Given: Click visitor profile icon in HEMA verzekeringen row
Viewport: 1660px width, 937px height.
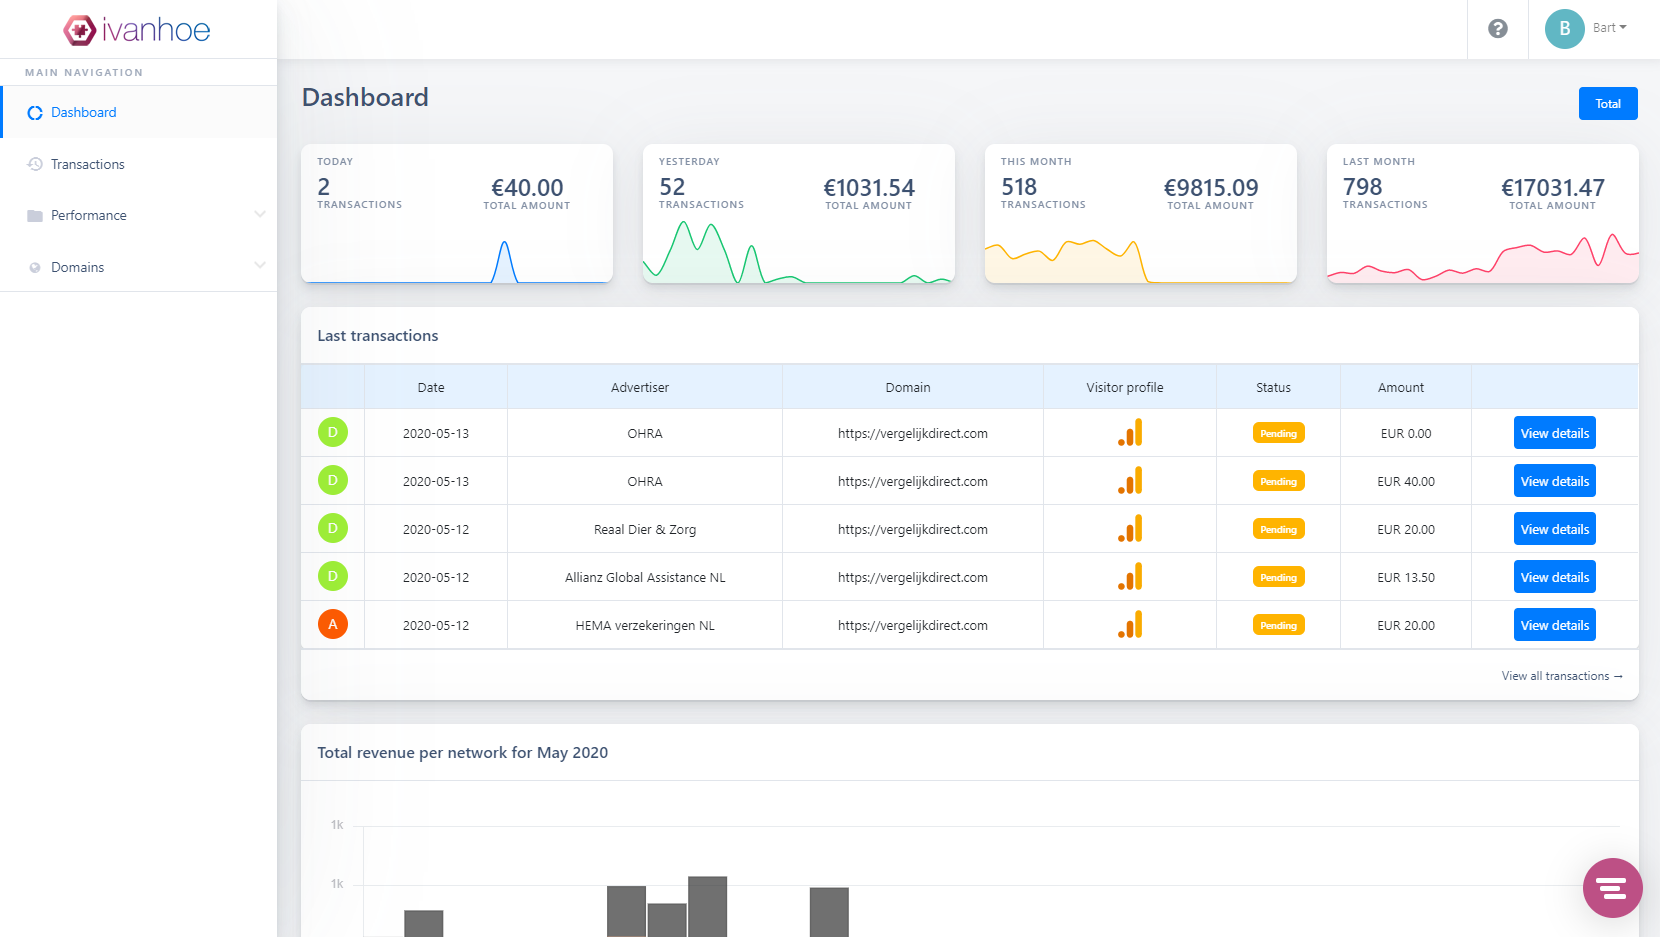Looking at the screenshot, I should [1130, 625].
